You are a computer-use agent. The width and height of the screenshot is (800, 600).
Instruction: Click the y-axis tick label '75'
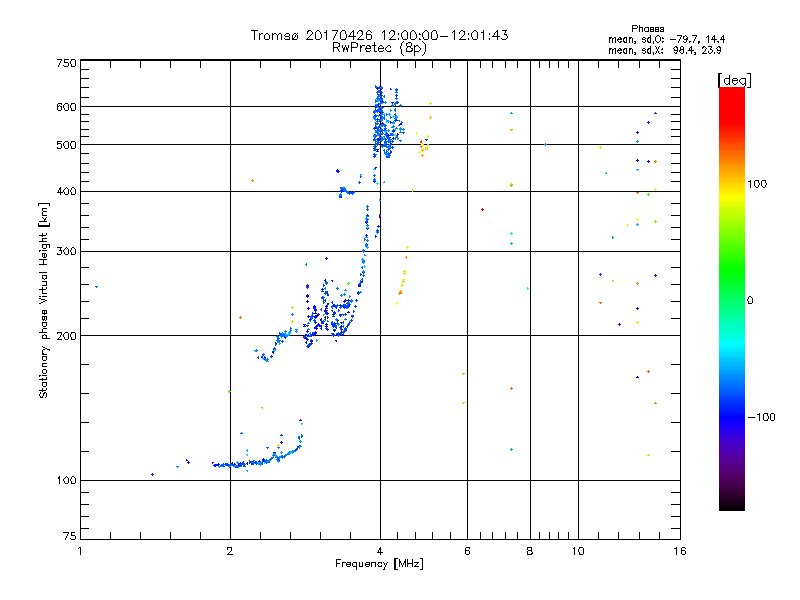click(70, 536)
